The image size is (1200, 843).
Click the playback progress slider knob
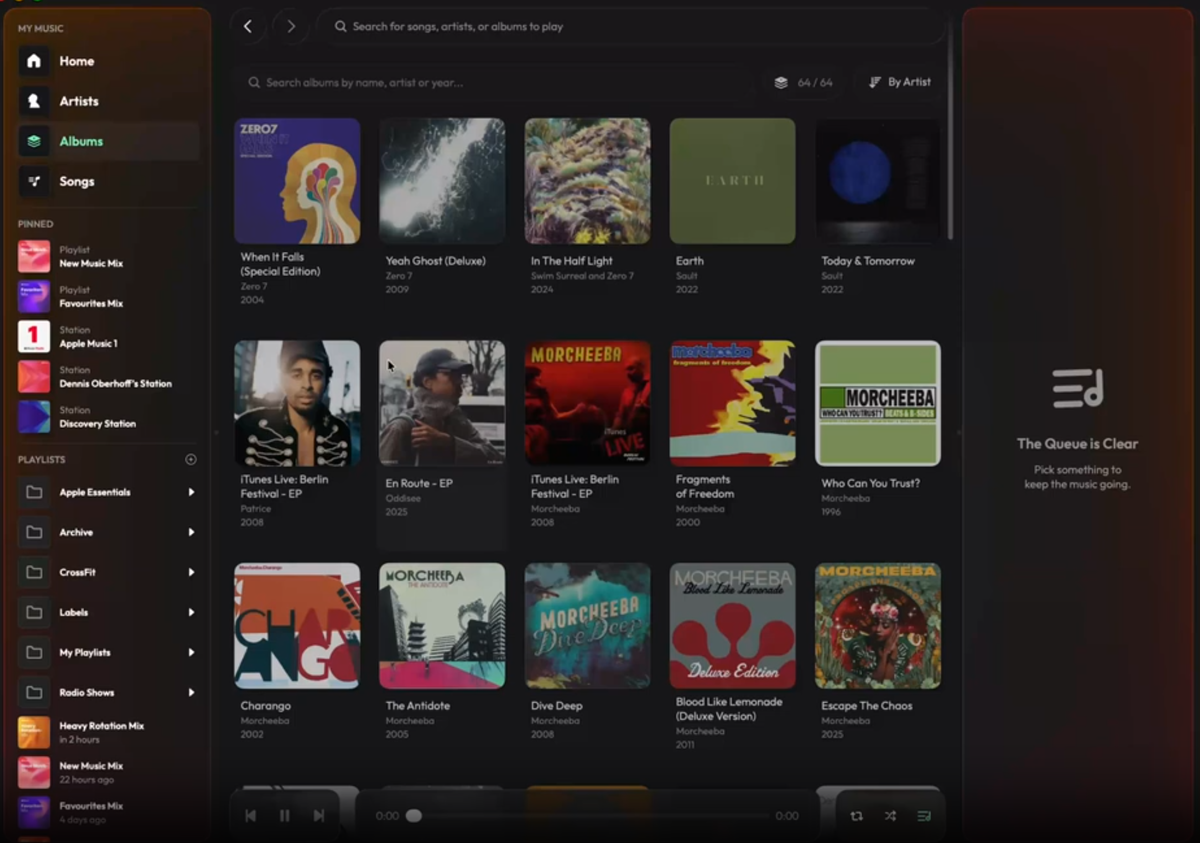414,816
